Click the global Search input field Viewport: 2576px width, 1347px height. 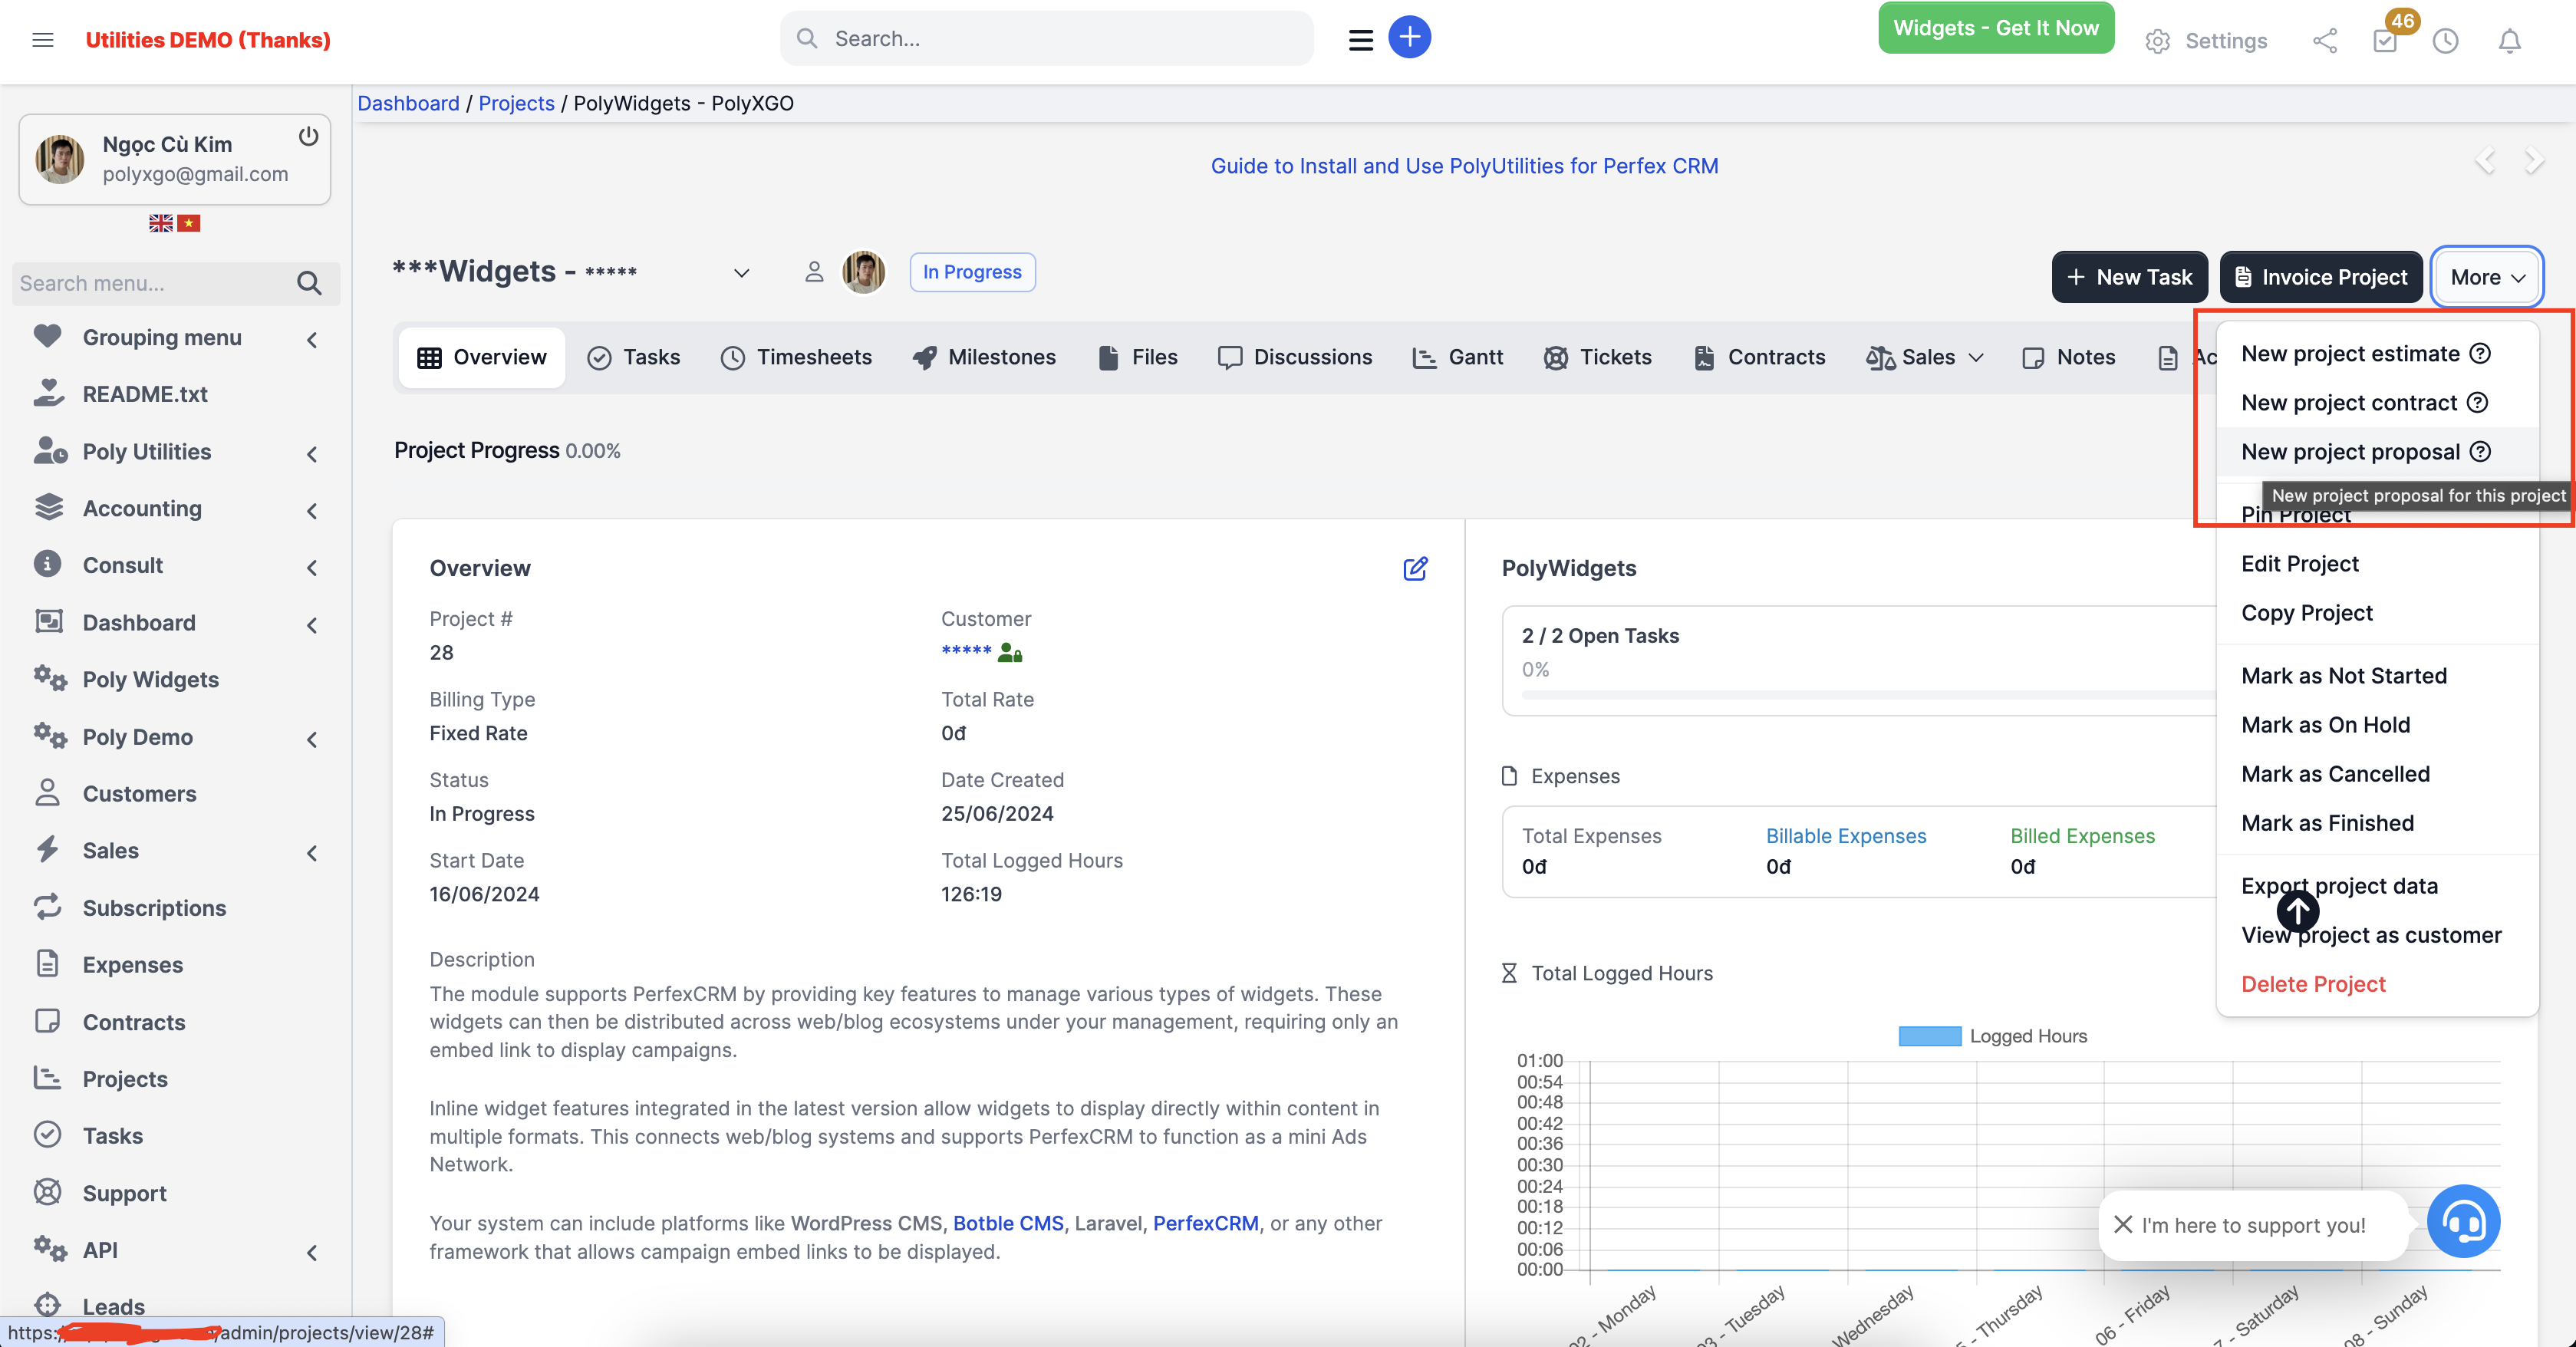tap(1046, 38)
